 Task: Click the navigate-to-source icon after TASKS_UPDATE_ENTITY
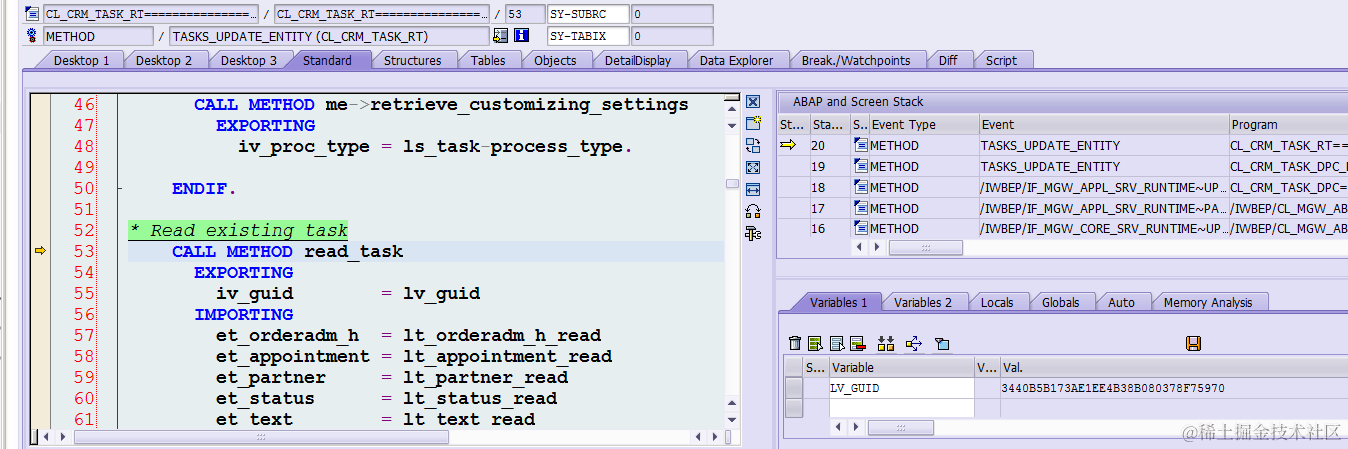pos(500,36)
